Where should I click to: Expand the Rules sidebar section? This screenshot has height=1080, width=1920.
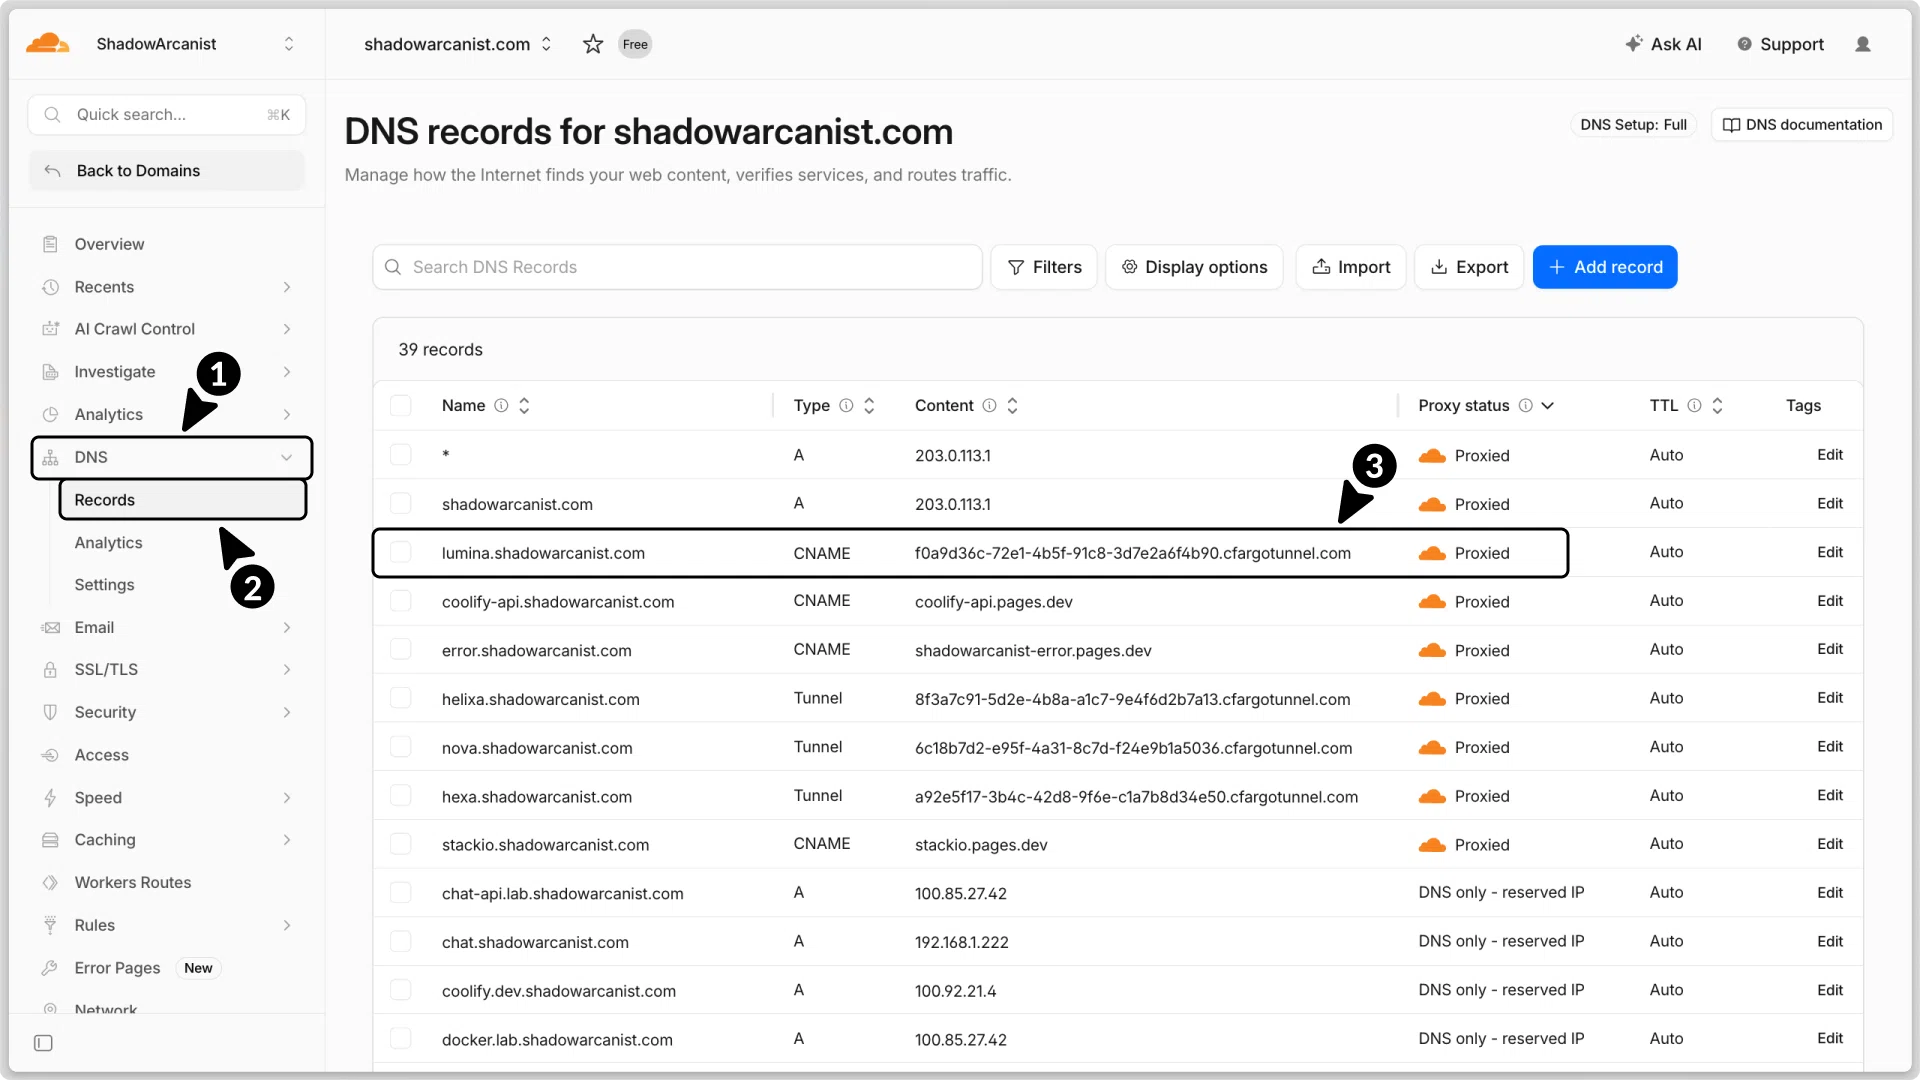coord(287,925)
